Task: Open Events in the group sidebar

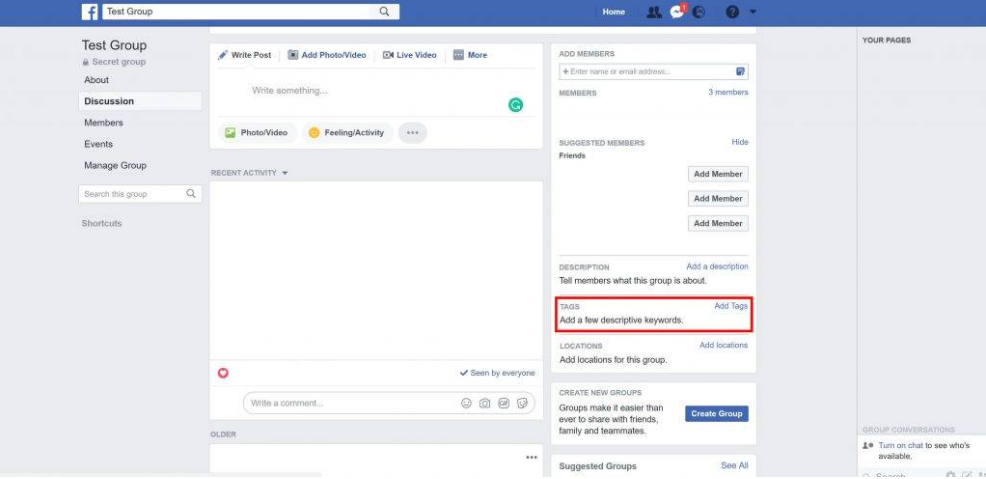Action: pos(99,144)
